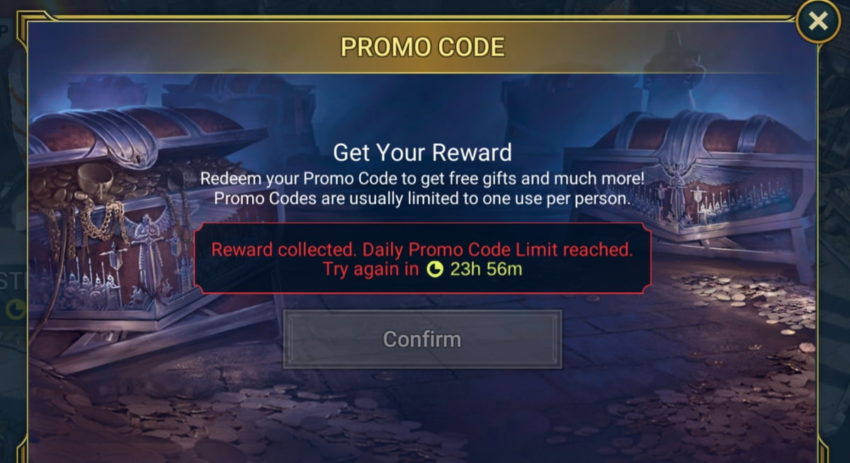The height and width of the screenshot is (463, 850).
Task: Click the 23h 56m cooldown timer
Action: coord(486,269)
